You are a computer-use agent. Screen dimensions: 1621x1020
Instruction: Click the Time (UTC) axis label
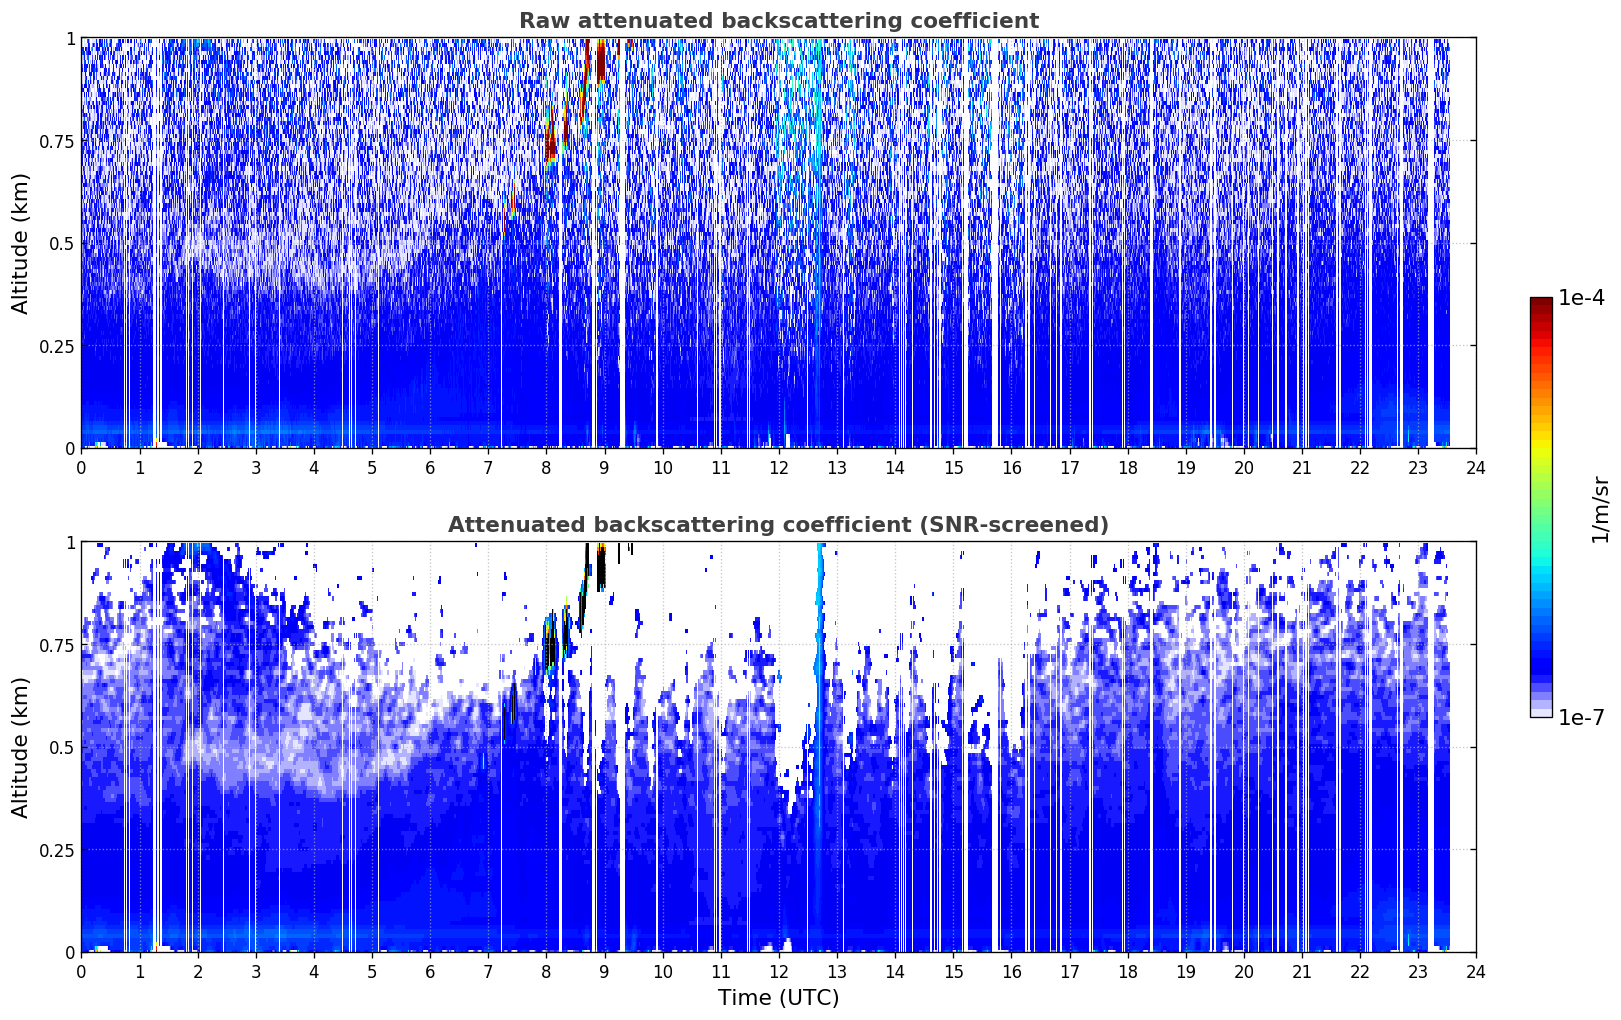(x=778, y=998)
